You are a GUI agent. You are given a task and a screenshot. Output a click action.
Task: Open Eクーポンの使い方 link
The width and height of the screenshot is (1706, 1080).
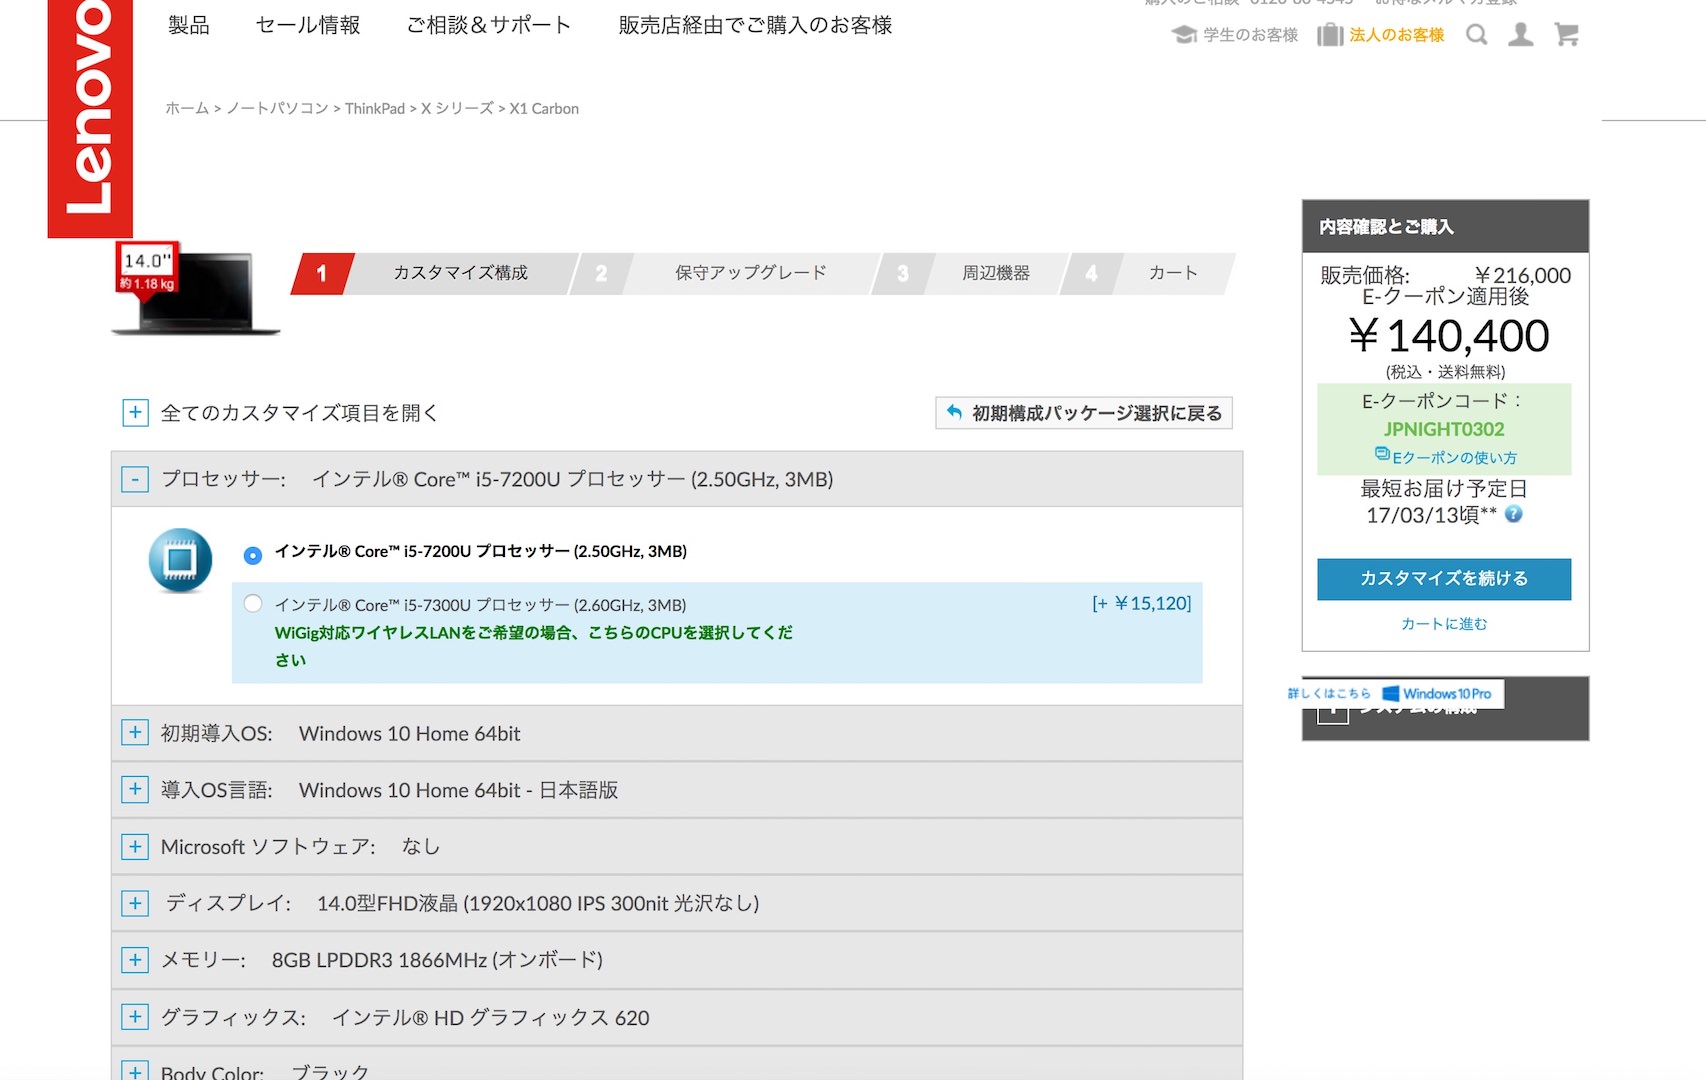1454,457
